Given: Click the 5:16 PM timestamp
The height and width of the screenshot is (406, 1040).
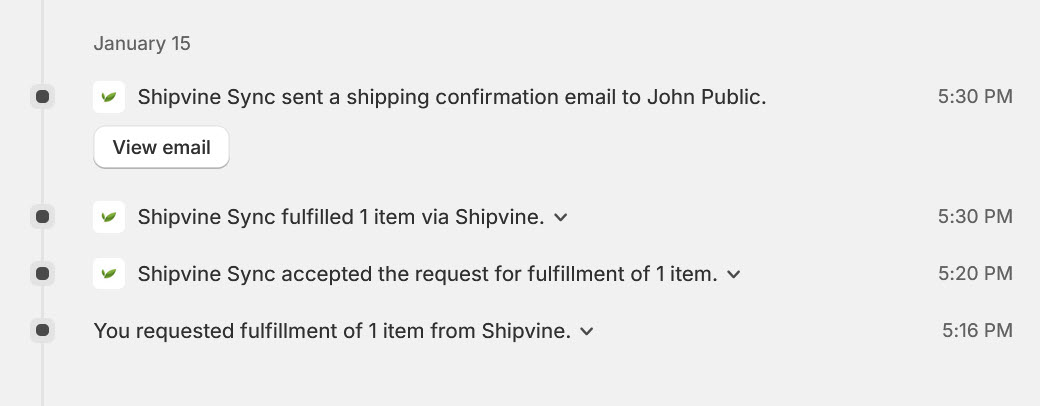Looking at the screenshot, I should point(977,330).
